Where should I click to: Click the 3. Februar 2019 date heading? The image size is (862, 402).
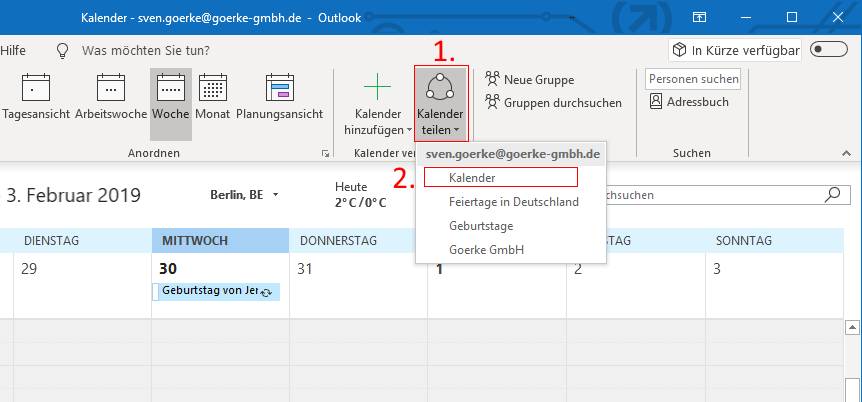(x=74, y=195)
